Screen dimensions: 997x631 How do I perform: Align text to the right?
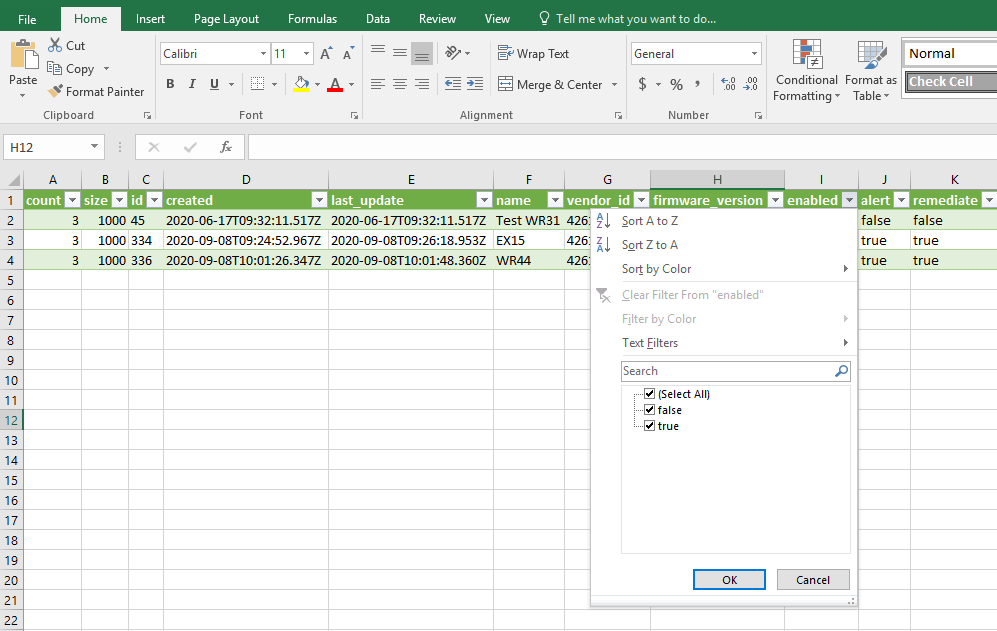(x=422, y=84)
